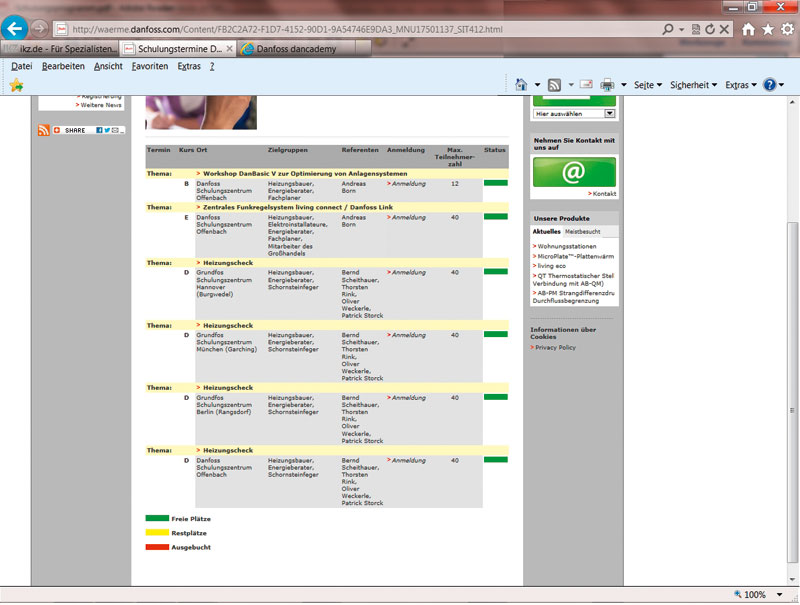
Task: Open the ? help menu in menu bar
Action: coord(212,66)
